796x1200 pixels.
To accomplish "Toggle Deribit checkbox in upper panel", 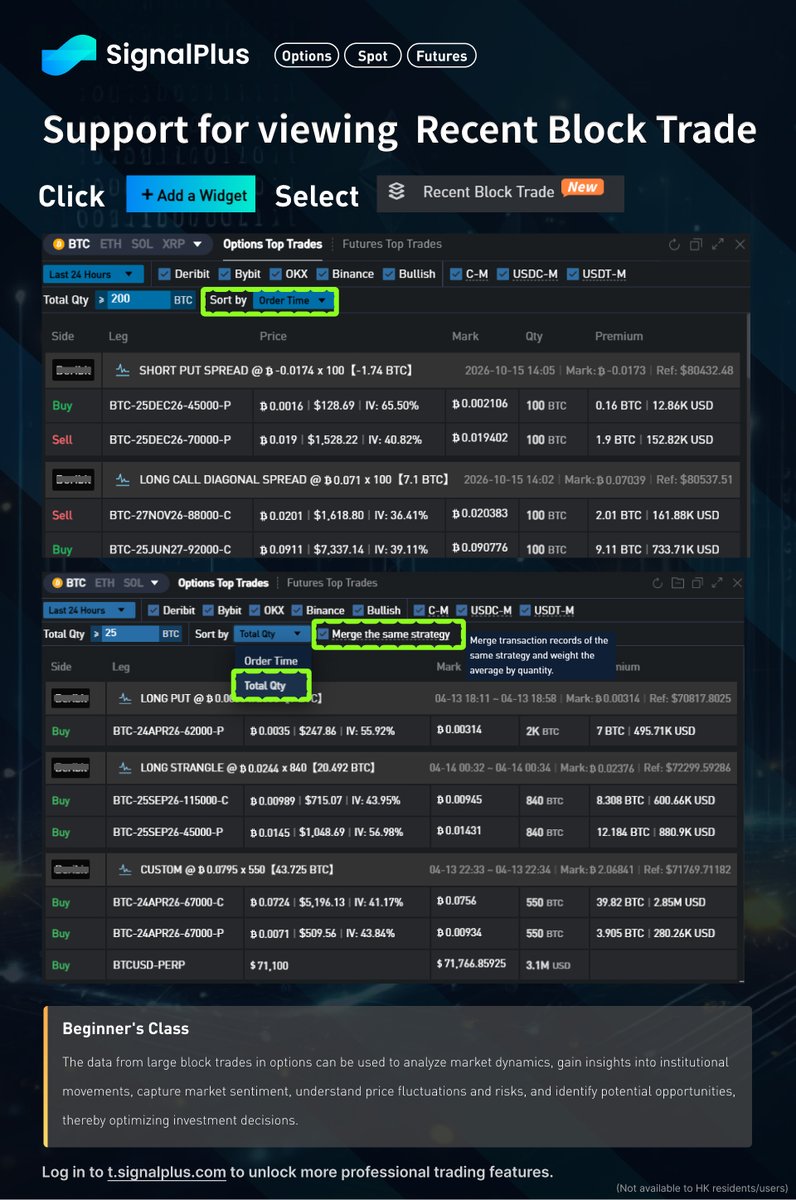I will pos(165,274).
